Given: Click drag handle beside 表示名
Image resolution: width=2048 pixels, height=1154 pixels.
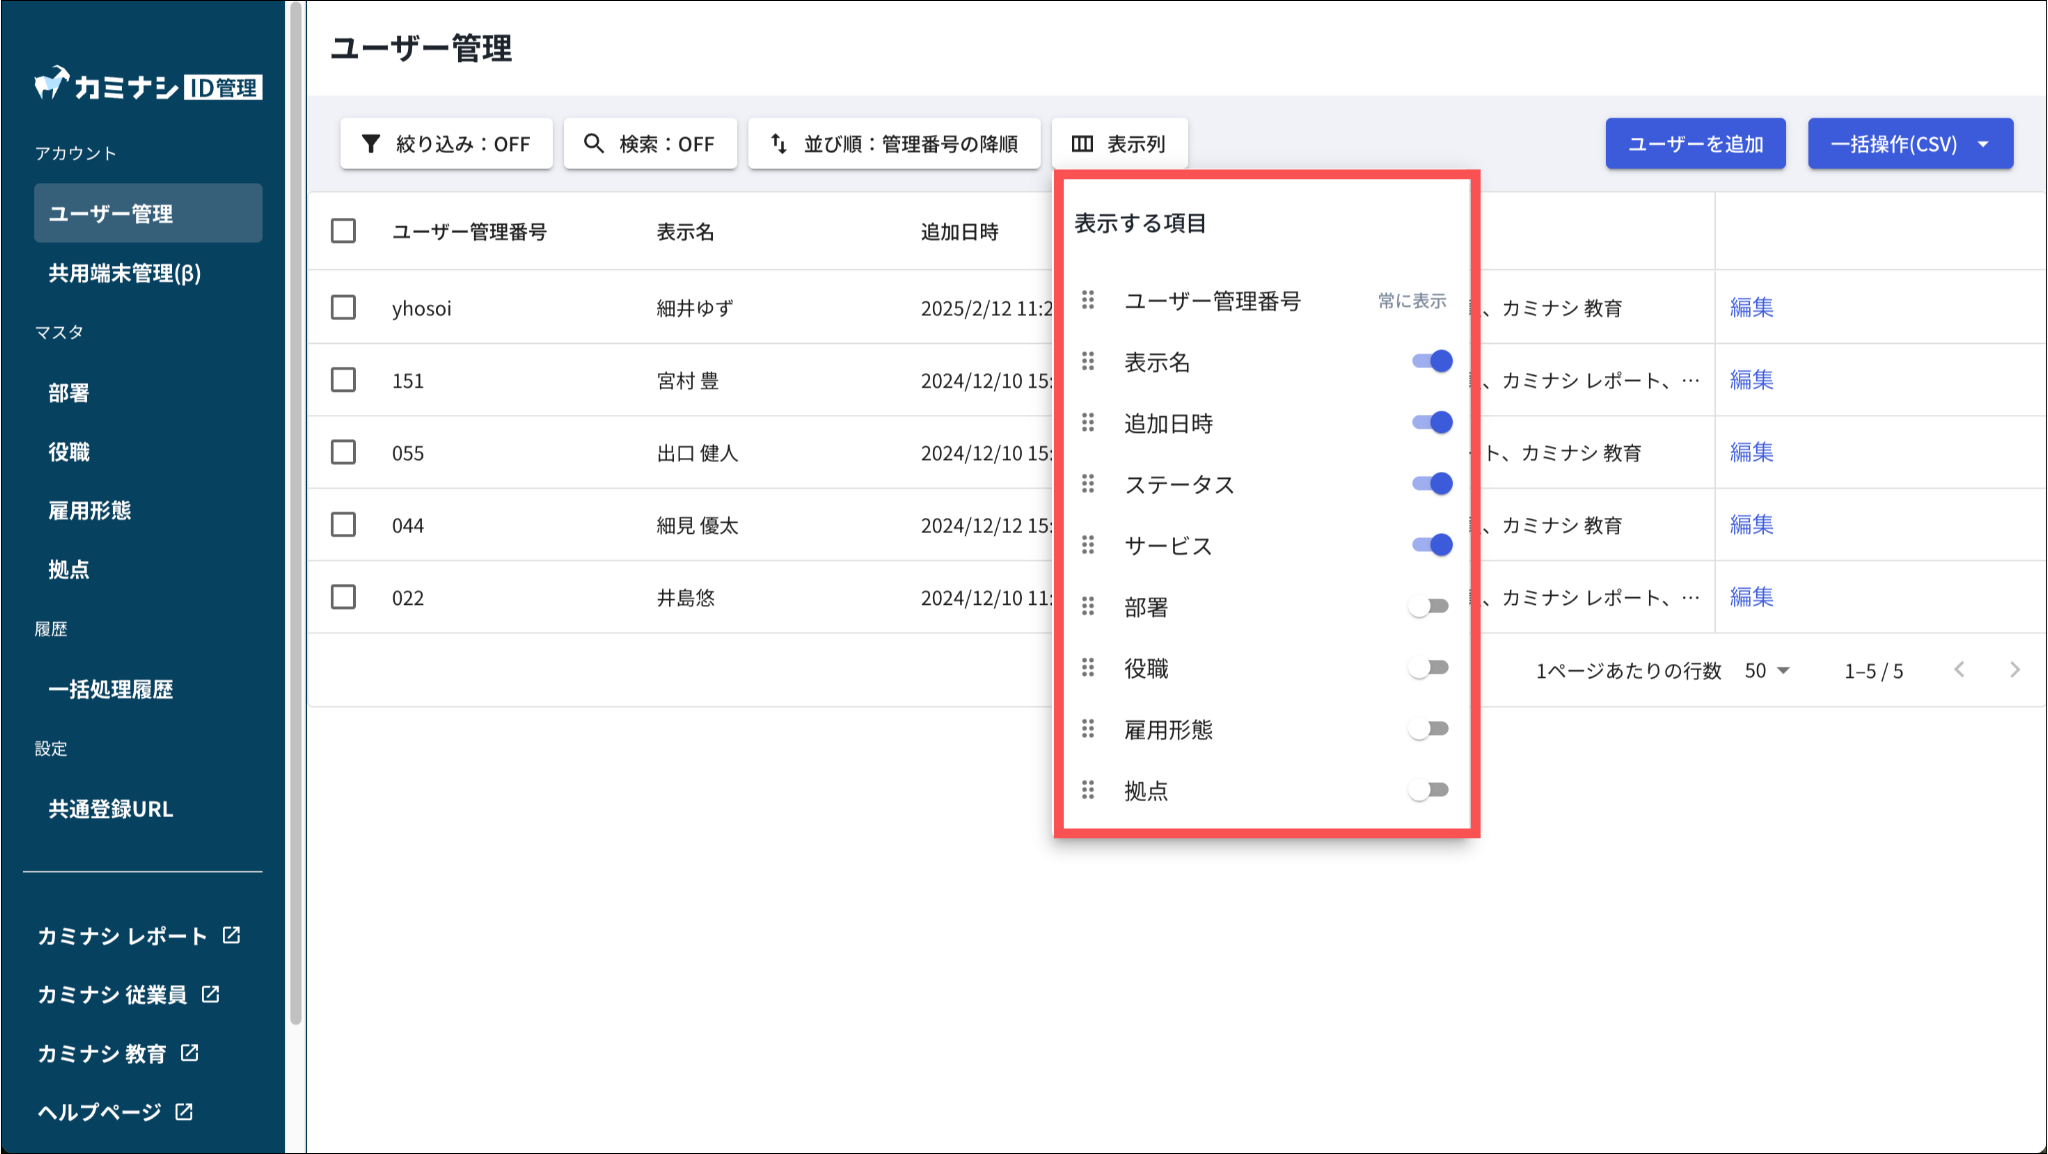Looking at the screenshot, I should [1088, 362].
